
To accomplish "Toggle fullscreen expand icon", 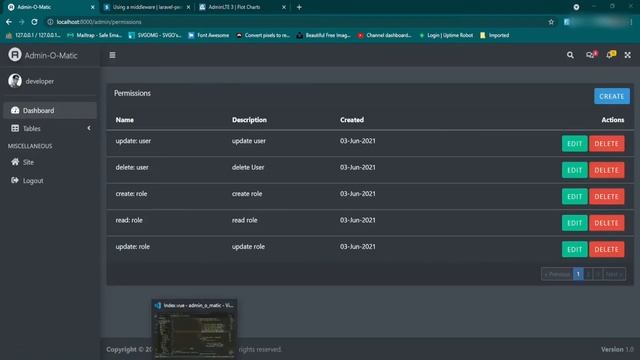I will 628,55.
